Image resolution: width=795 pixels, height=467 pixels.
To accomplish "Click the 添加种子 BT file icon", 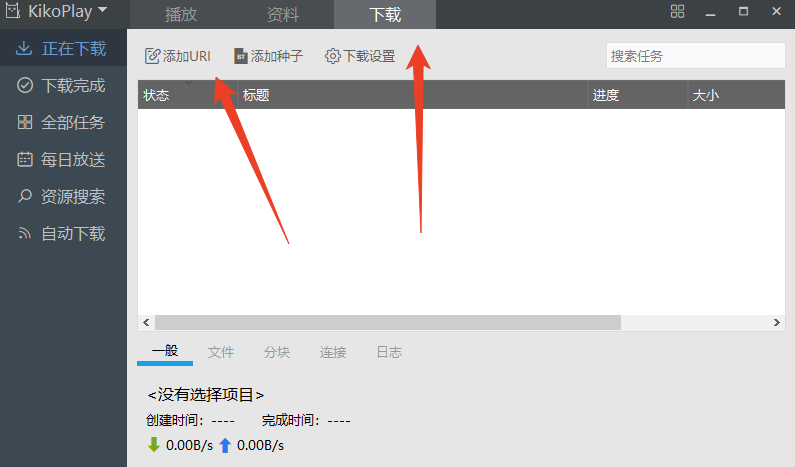I will coord(241,56).
